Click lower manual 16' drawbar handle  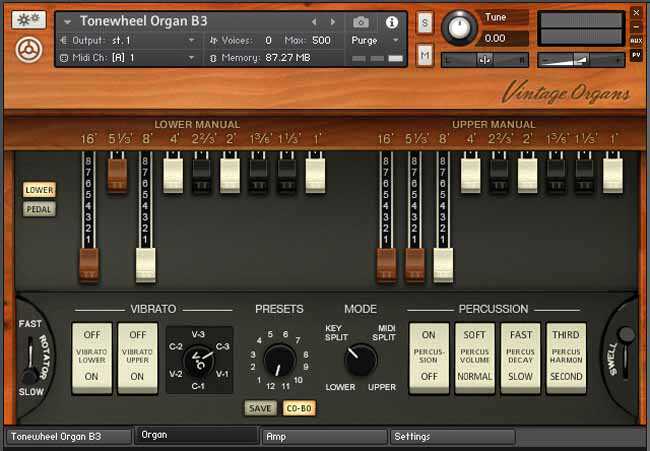pyautogui.click(x=89, y=265)
